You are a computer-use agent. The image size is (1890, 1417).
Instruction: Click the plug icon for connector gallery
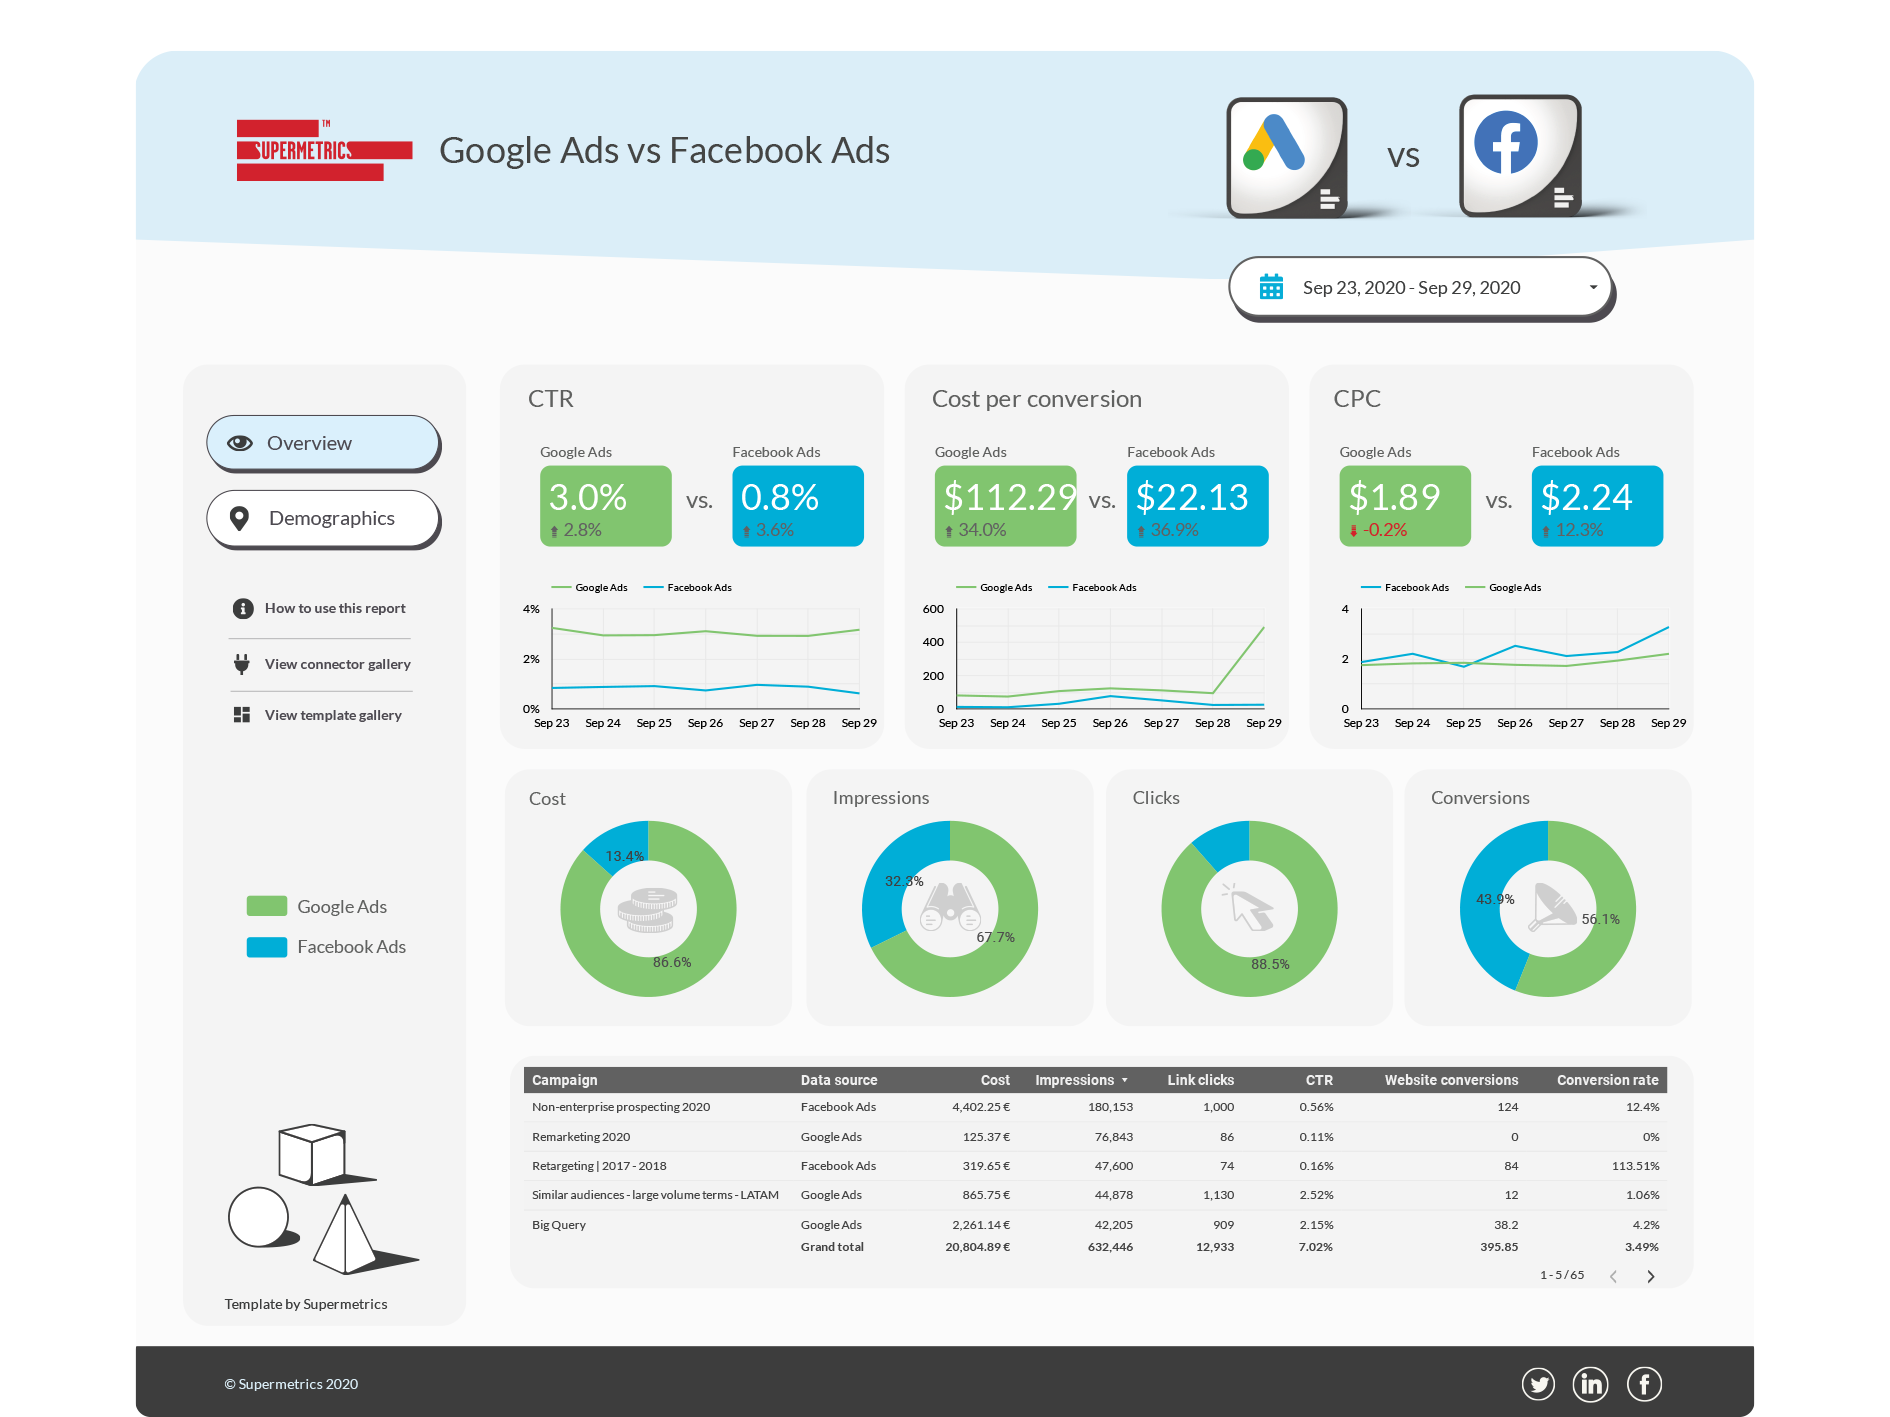[241, 664]
